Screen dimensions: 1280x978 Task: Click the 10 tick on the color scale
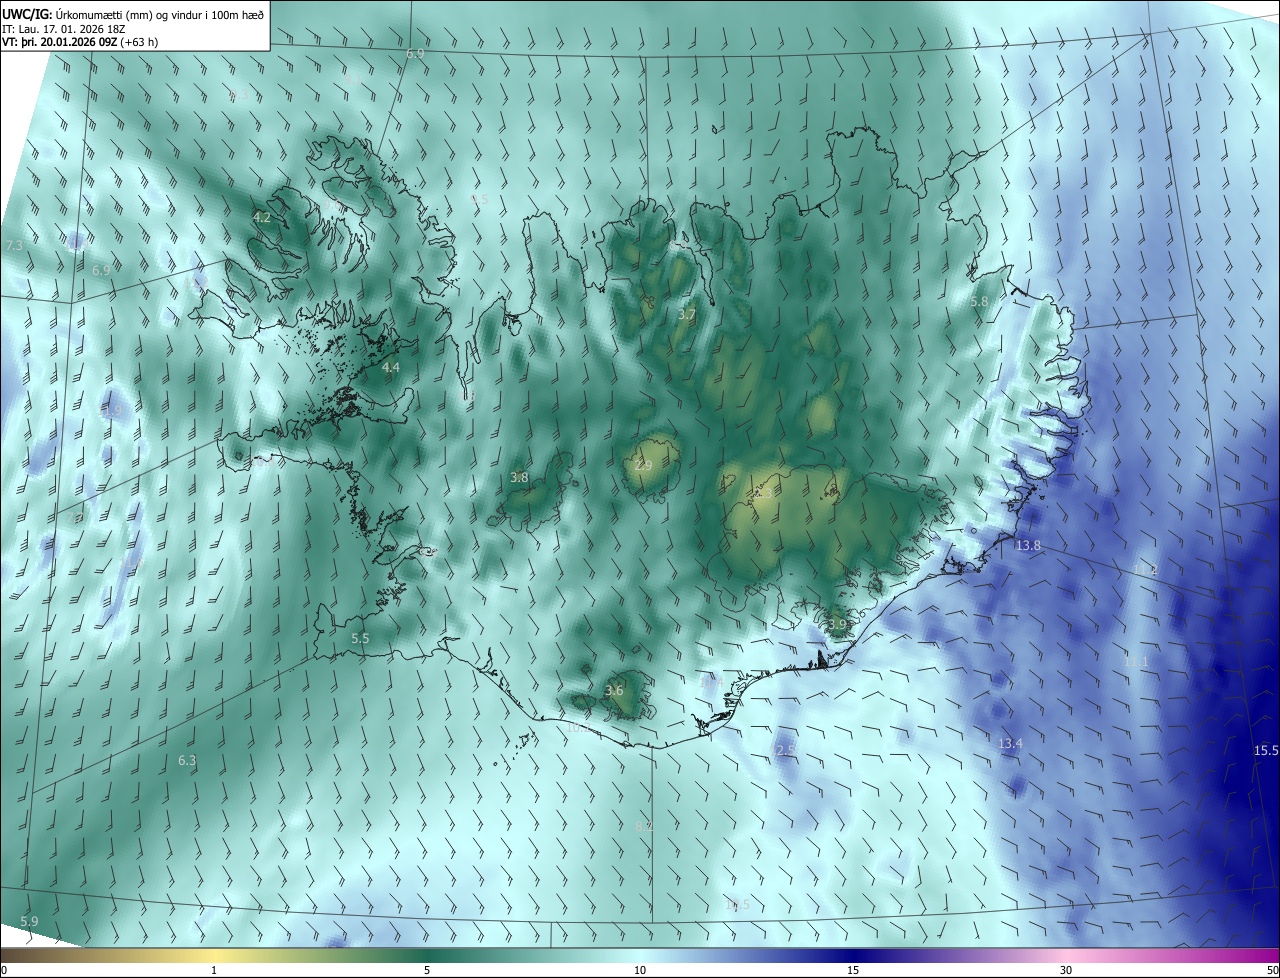coord(640,970)
